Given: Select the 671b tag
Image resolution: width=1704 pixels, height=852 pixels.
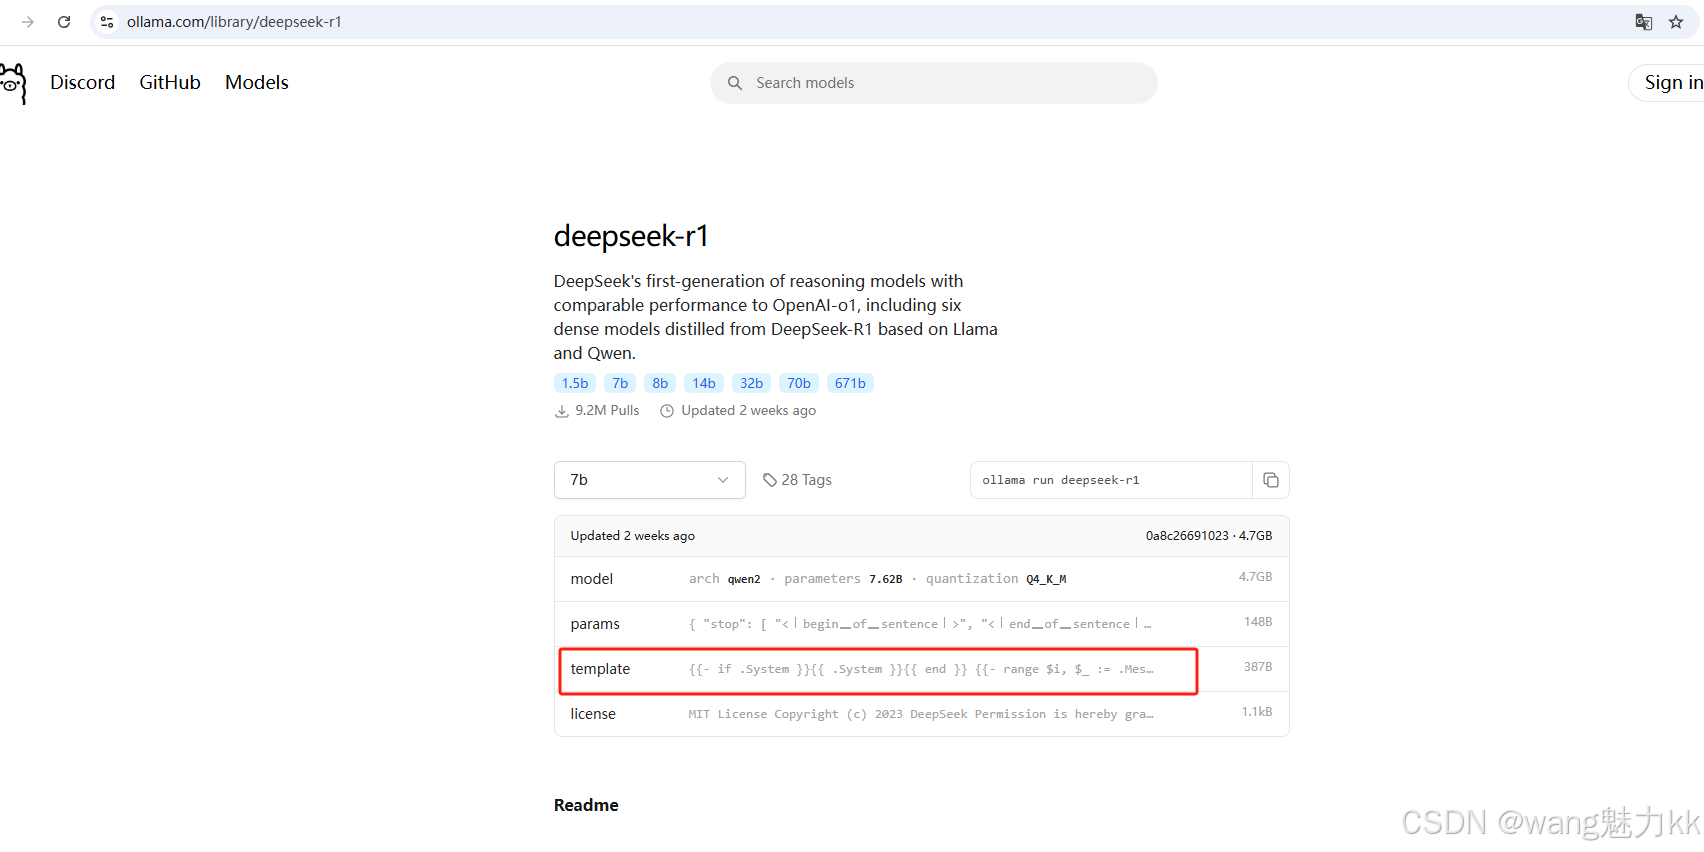Looking at the screenshot, I should pyautogui.click(x=850, y=383).
